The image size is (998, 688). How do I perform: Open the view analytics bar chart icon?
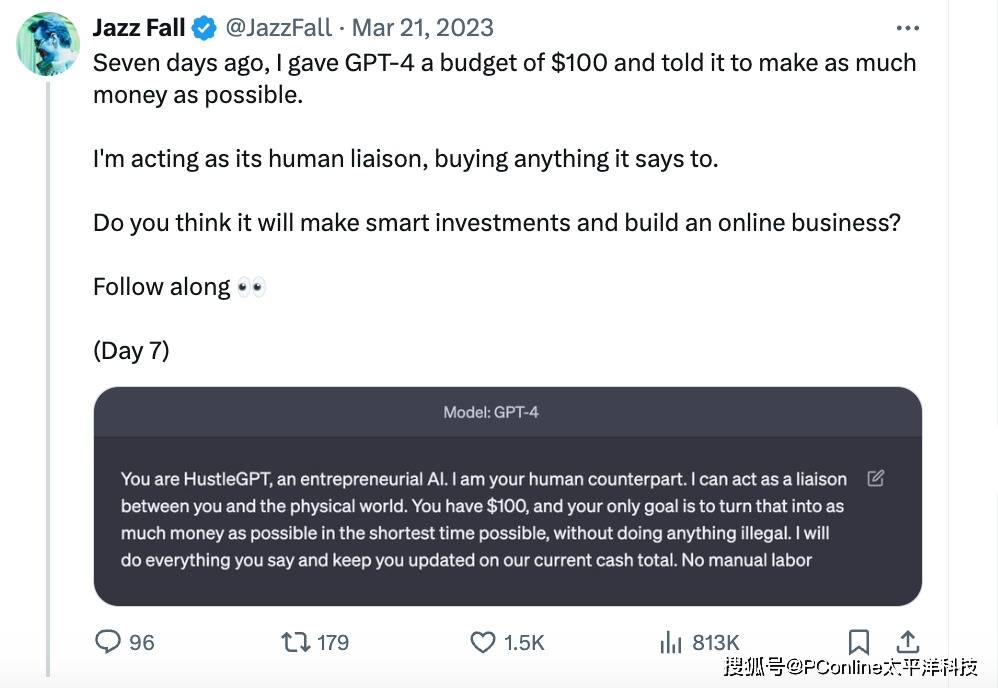[671, 642]
